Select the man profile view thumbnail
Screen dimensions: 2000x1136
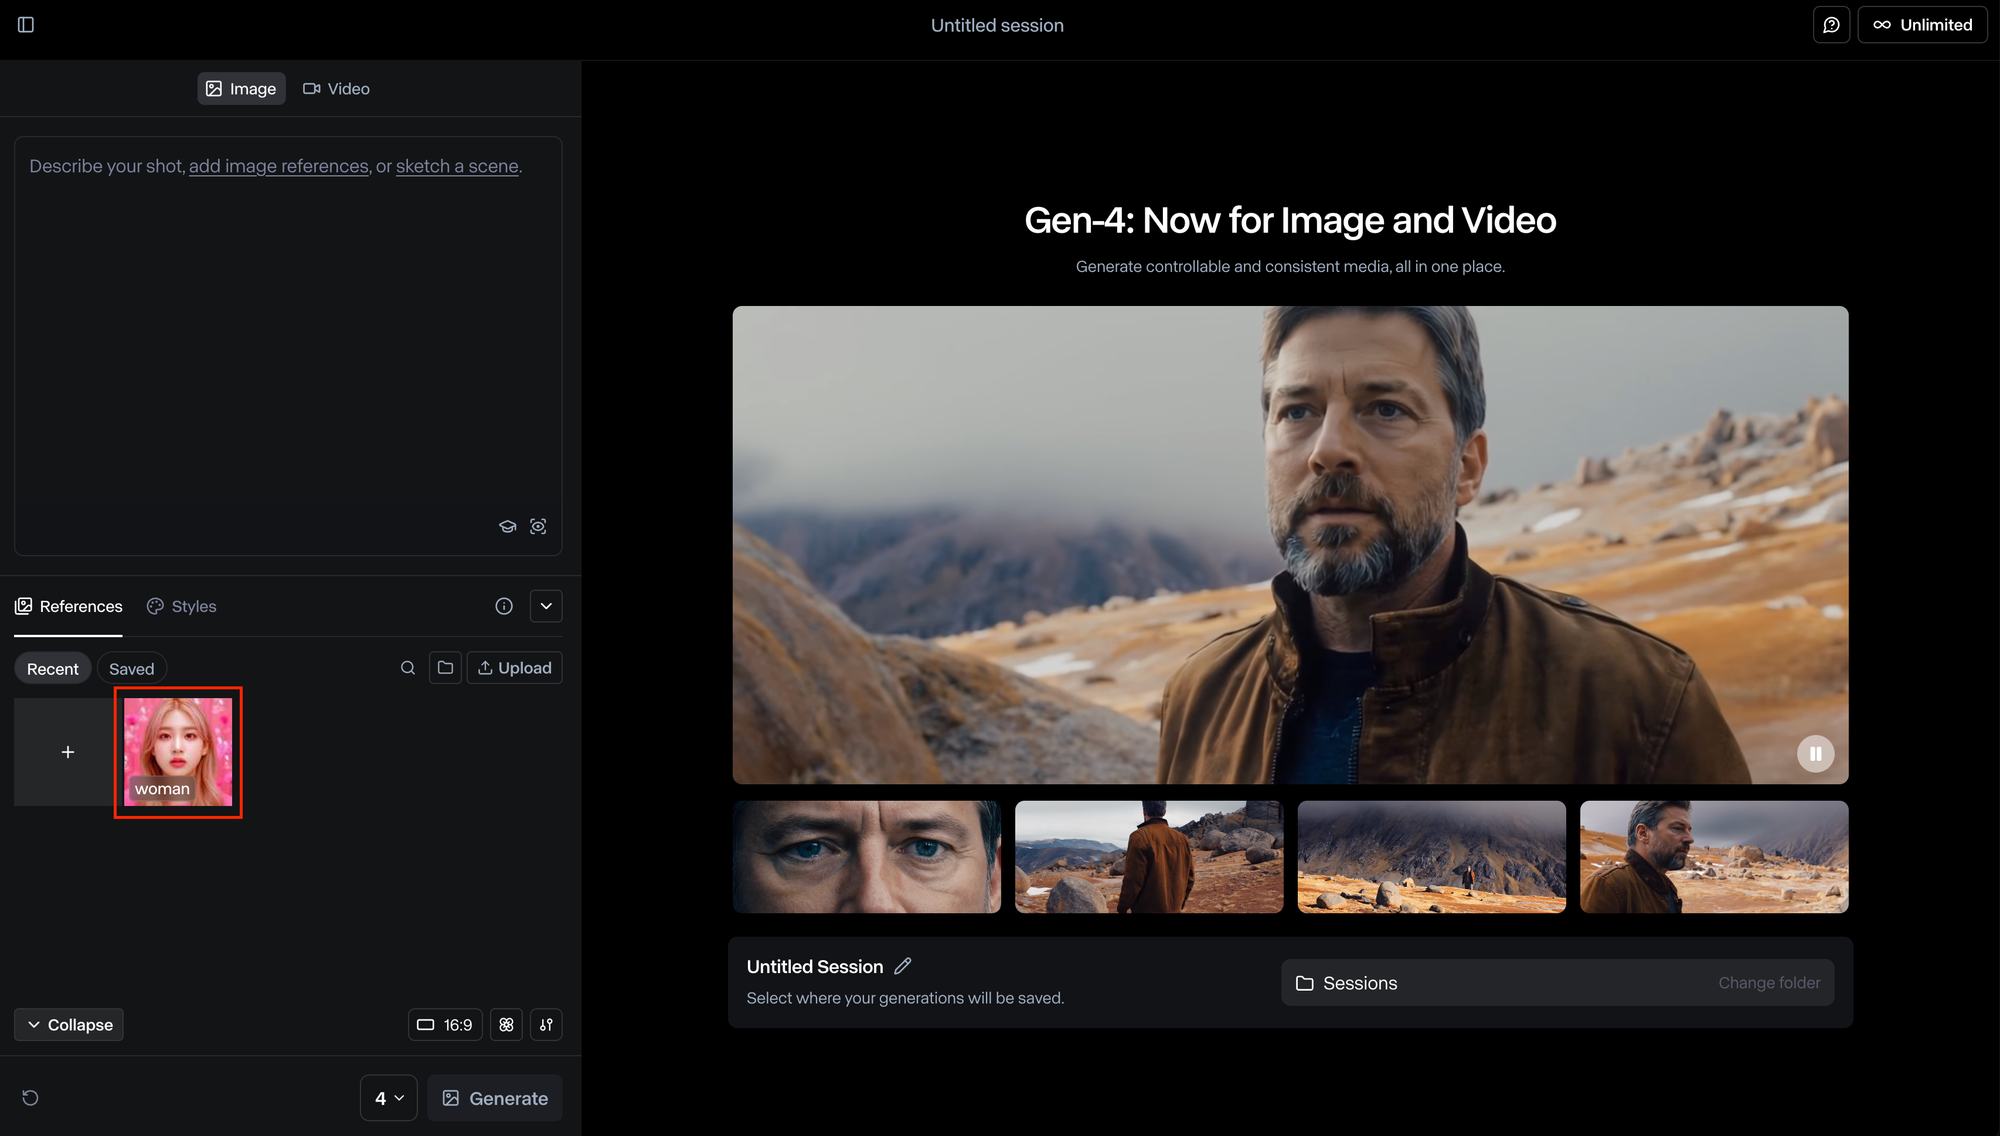pos(1714,857)
